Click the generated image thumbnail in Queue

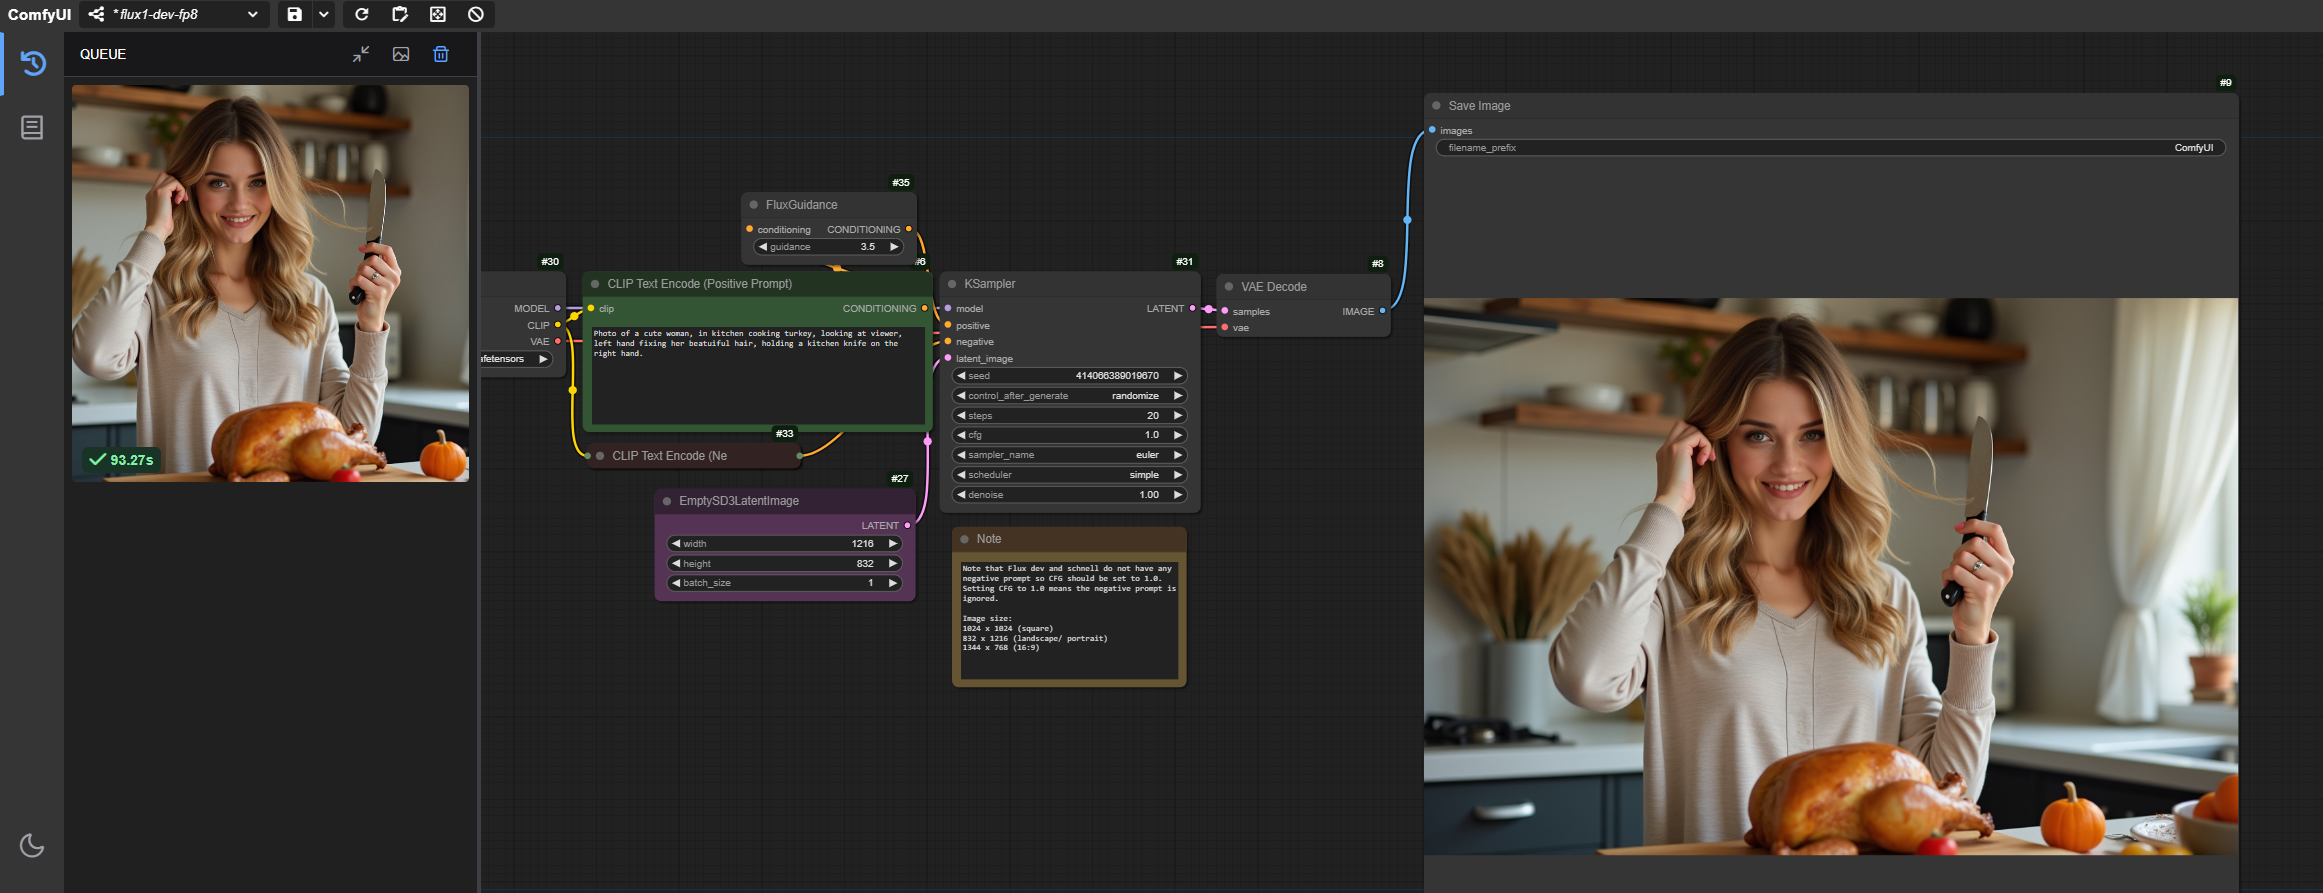point(270,283)
